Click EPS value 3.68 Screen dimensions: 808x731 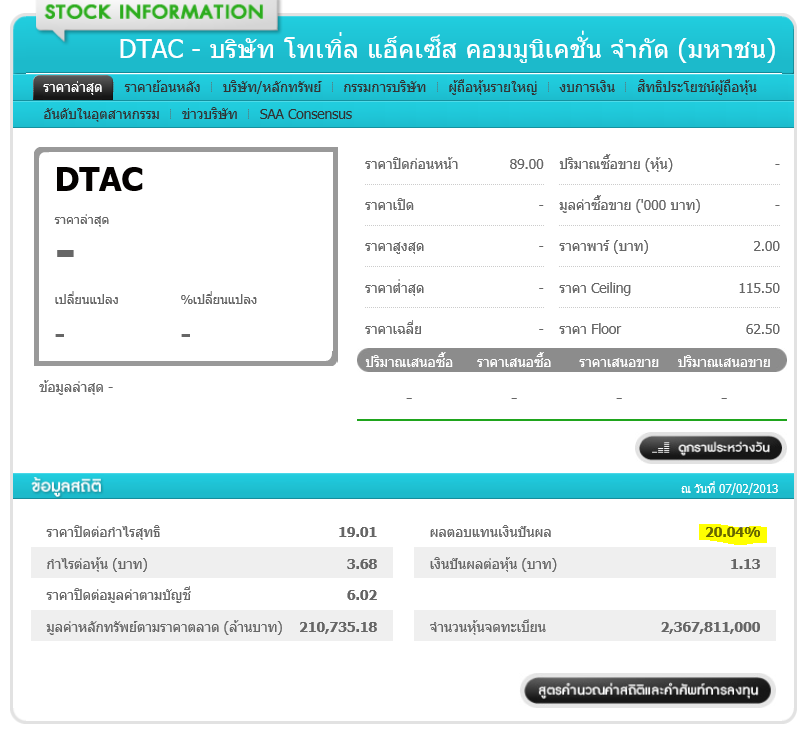tap(361, 564)
